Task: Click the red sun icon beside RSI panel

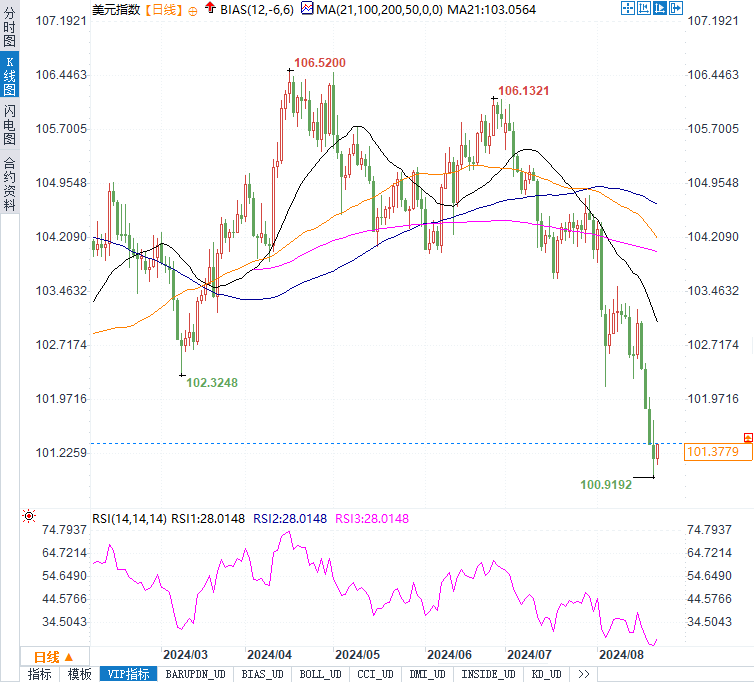Action: tap(29, 516)
